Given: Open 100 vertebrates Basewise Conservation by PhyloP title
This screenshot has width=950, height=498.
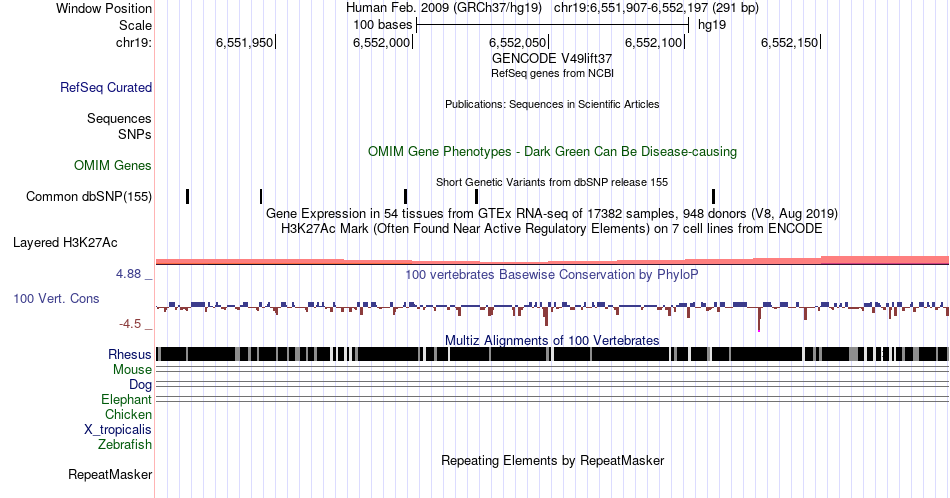Looking at the screenshot, I should tap(552, 274).
